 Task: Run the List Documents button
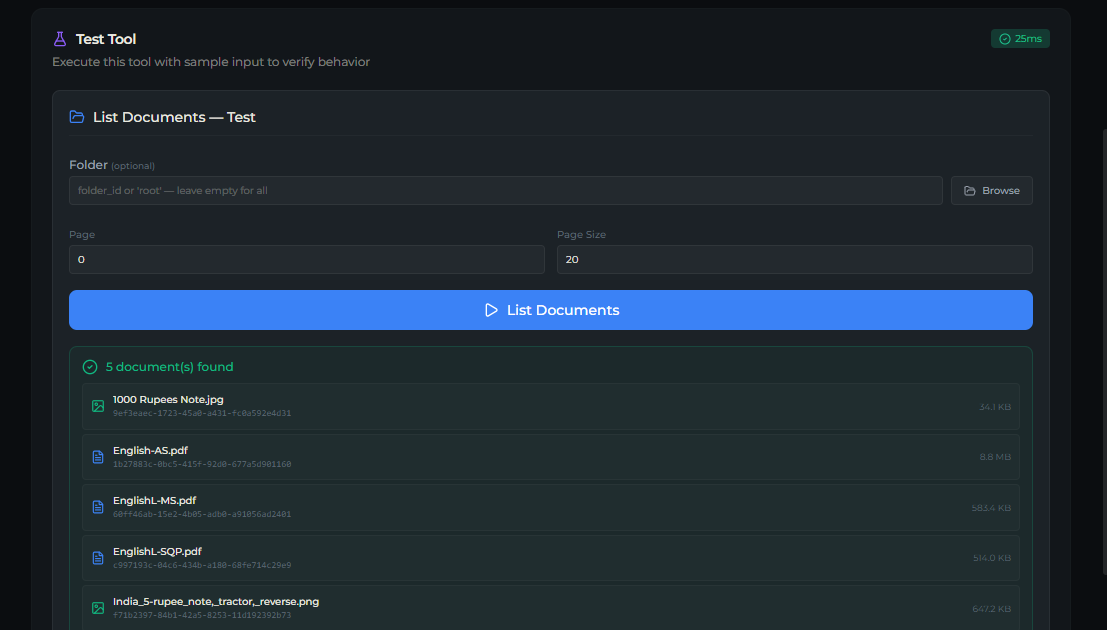[551, 310]
